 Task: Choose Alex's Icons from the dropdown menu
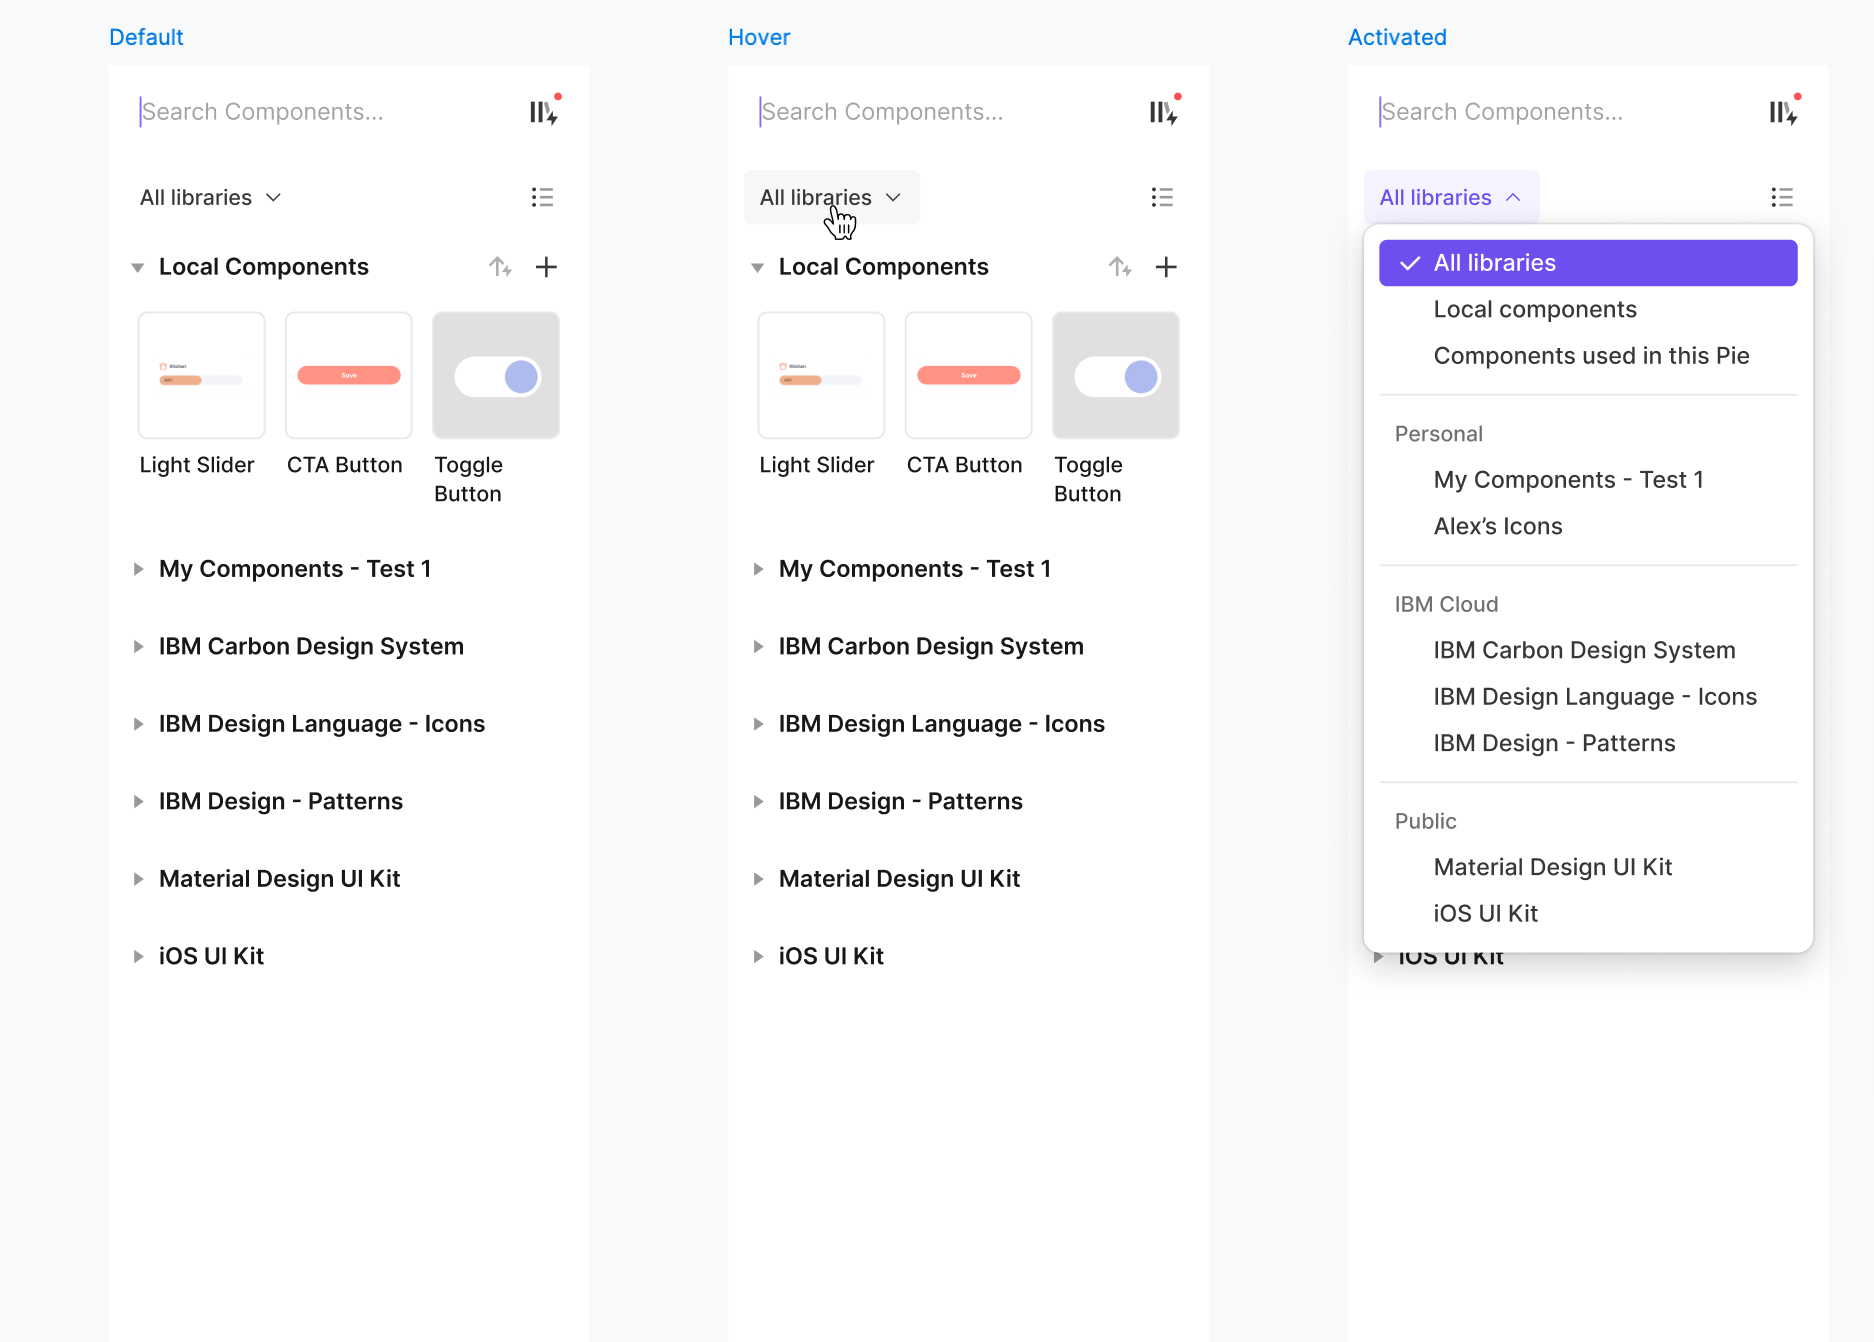(1498, 526)
